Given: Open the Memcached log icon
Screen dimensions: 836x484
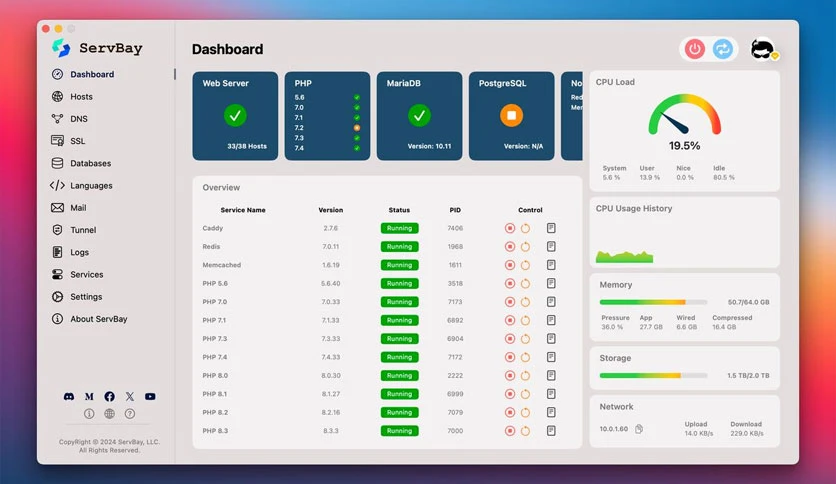Looking at the screenshot, I should pyautogui.click(x=551, y=265).
